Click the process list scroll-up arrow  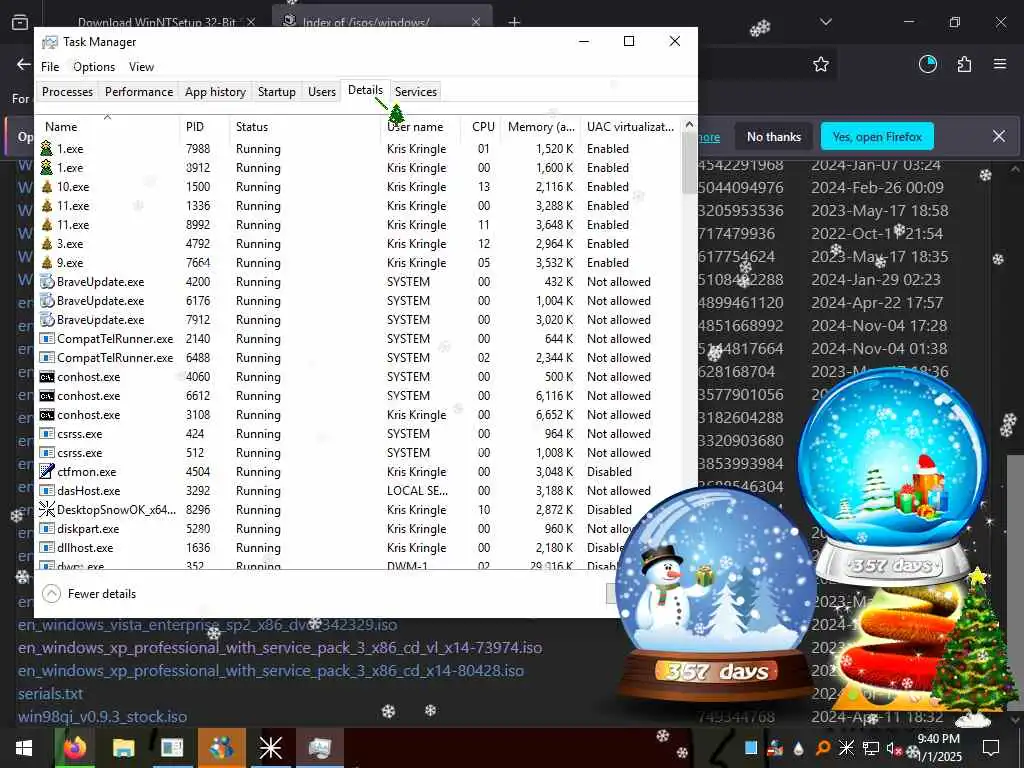[689, 124]
